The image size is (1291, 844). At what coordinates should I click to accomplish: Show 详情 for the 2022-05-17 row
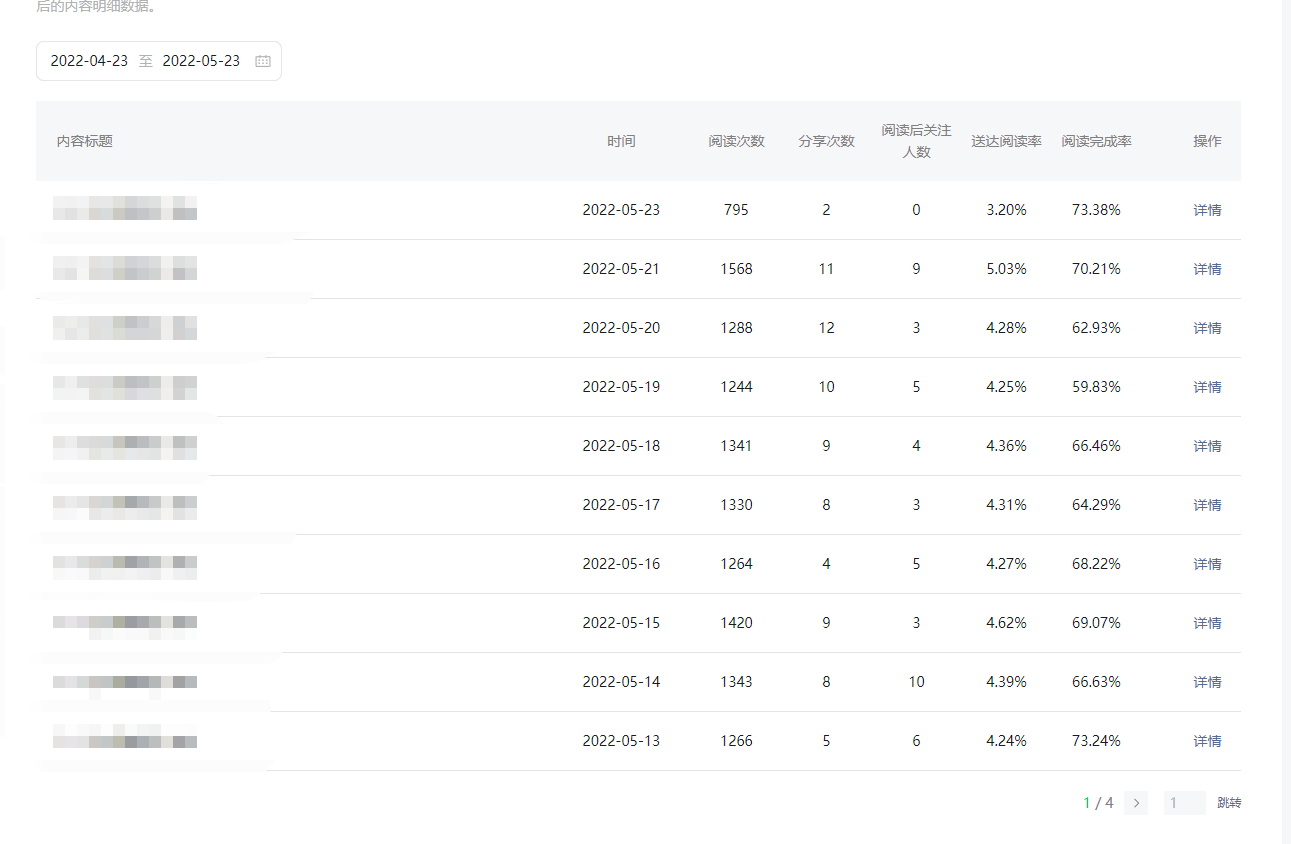click(1207, 505)
